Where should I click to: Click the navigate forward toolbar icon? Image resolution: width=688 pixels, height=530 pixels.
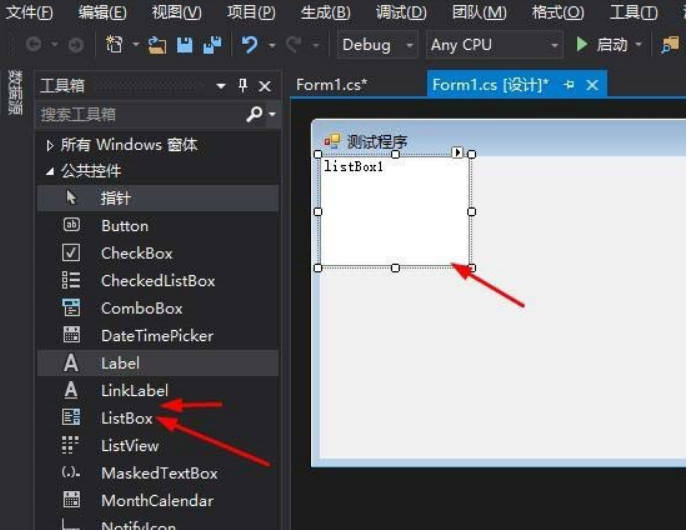(75, 45)
